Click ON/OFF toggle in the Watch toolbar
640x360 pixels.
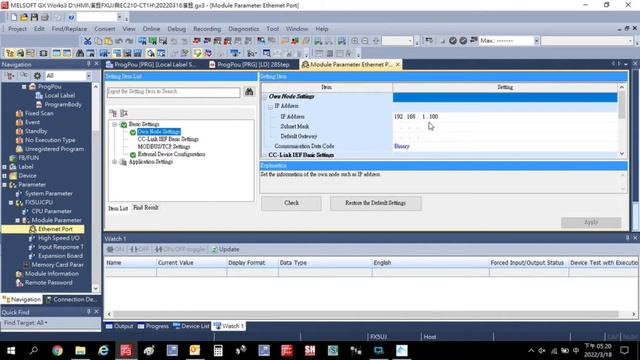pos(180,249)
